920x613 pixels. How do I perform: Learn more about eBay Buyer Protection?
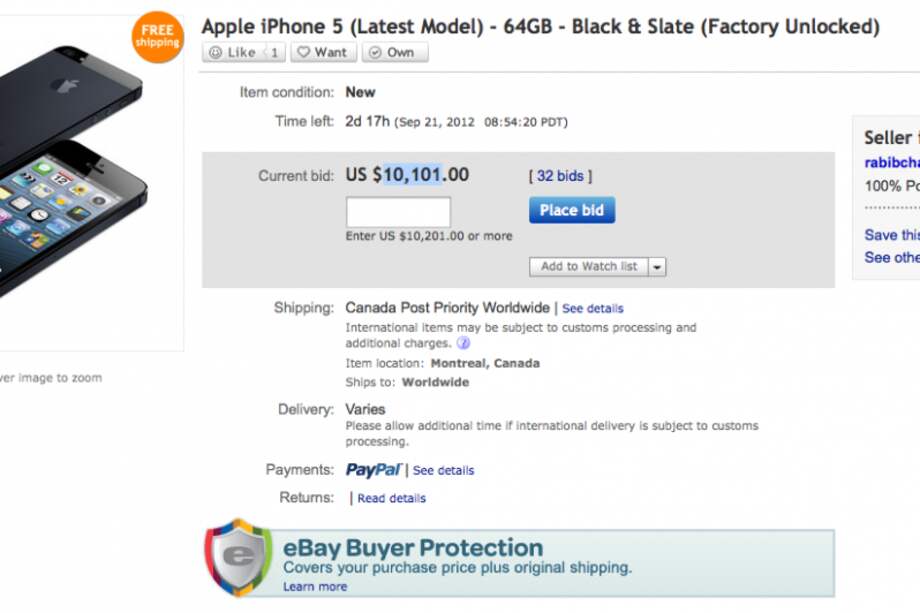click(315, 586)
